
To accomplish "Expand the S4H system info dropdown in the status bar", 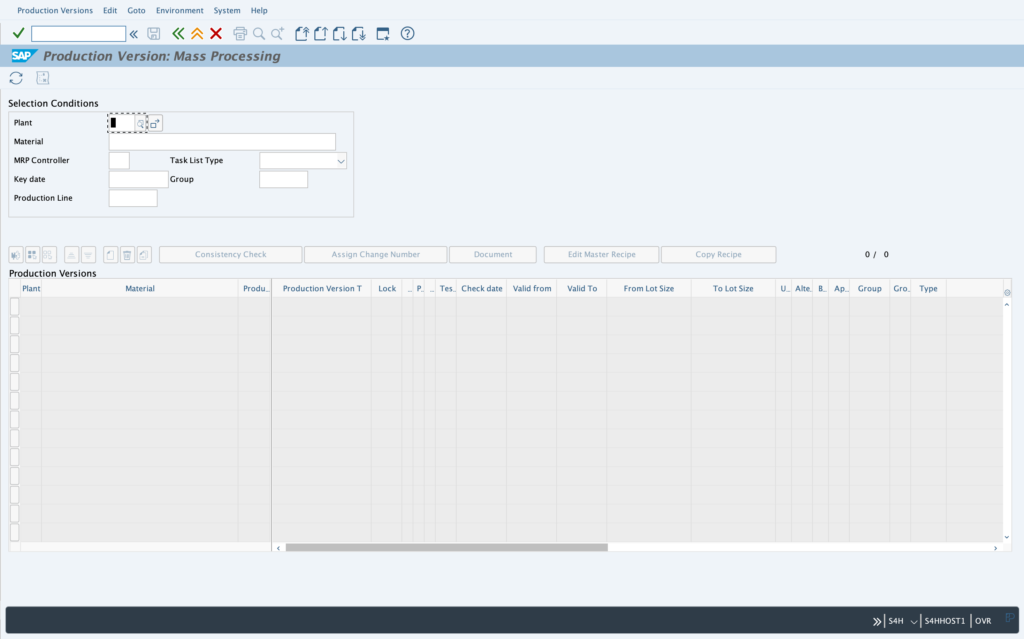I will point(914,621).
